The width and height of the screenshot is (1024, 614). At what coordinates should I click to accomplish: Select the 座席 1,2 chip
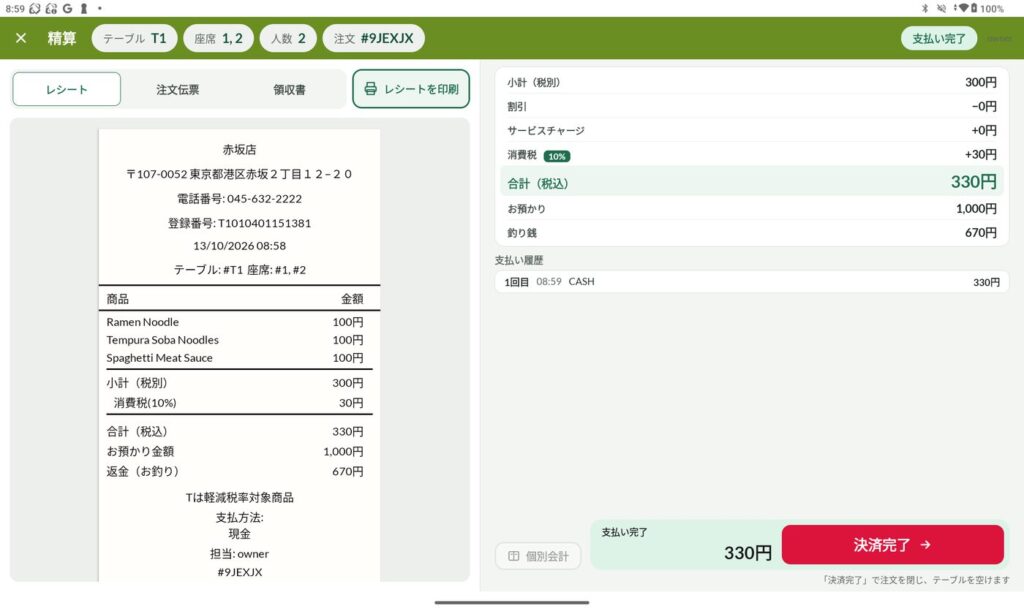(218, 38)
